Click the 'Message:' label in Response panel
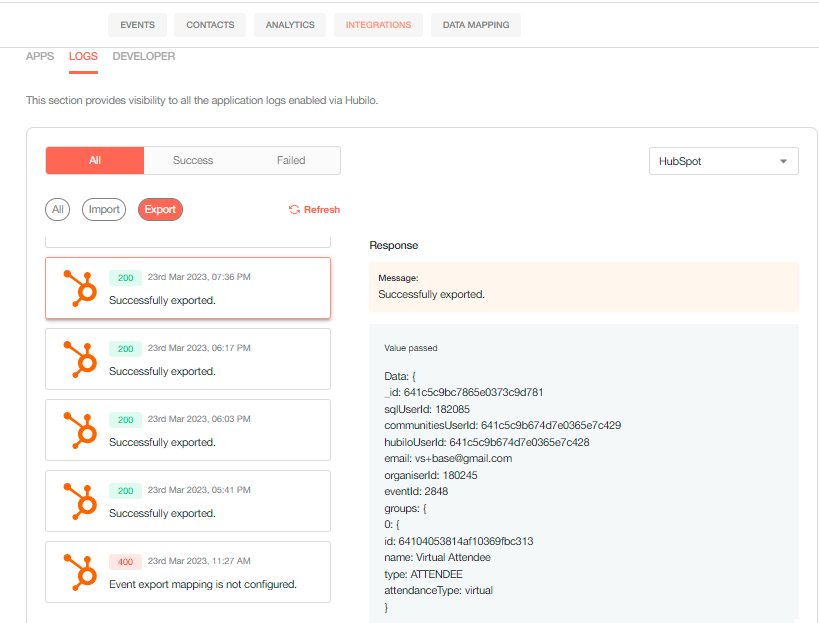The image size is (819, 623). pyautogui.click(x=398, y=278)
